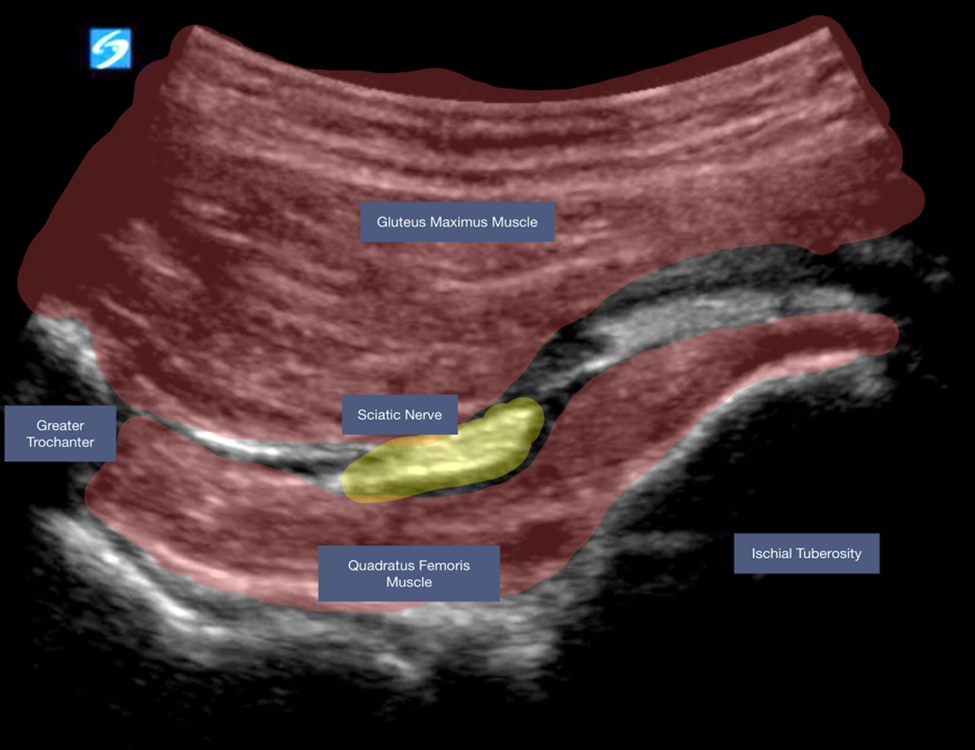
Task: Select the Greater Trochanter label
Action: 60,433
